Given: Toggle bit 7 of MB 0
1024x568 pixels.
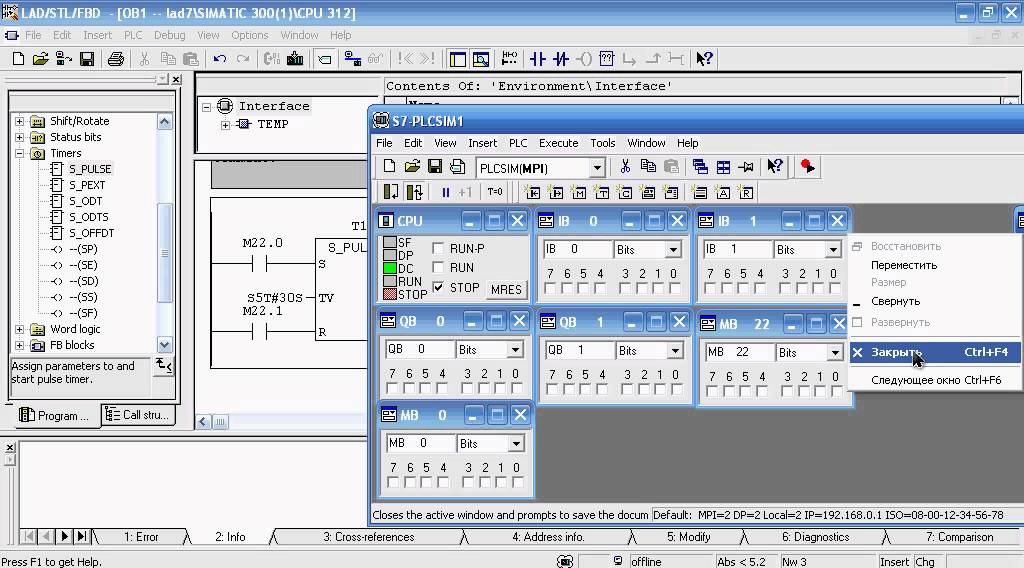Looking at the screenshot, I should point(393,482).
